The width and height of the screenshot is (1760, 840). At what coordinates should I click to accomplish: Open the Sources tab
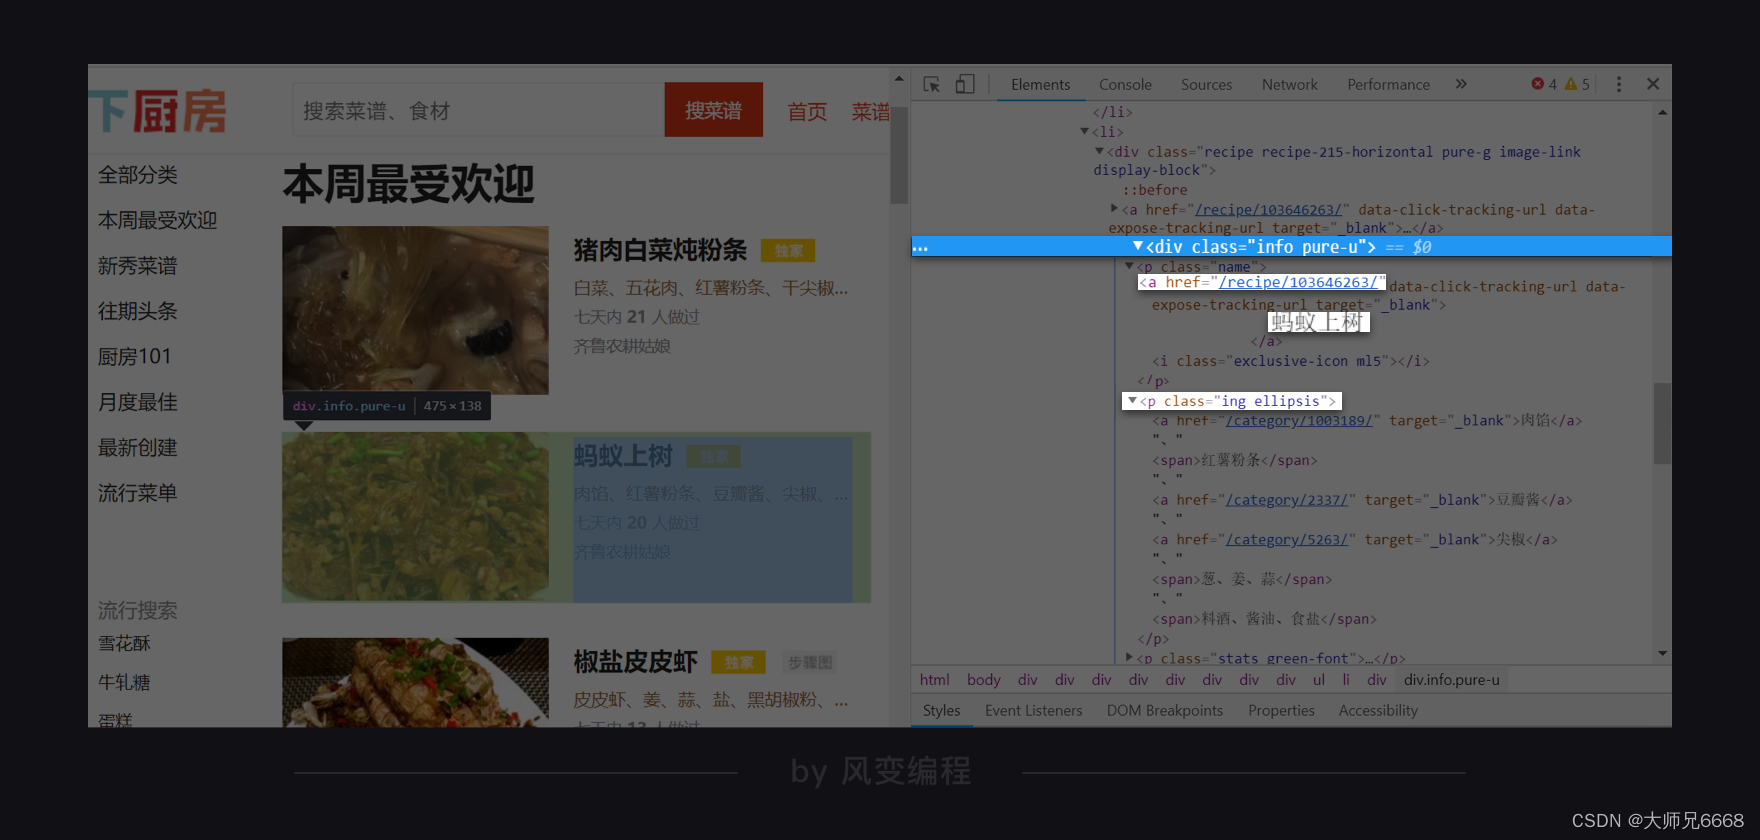pyautogui.click(x=1206, y=85)
